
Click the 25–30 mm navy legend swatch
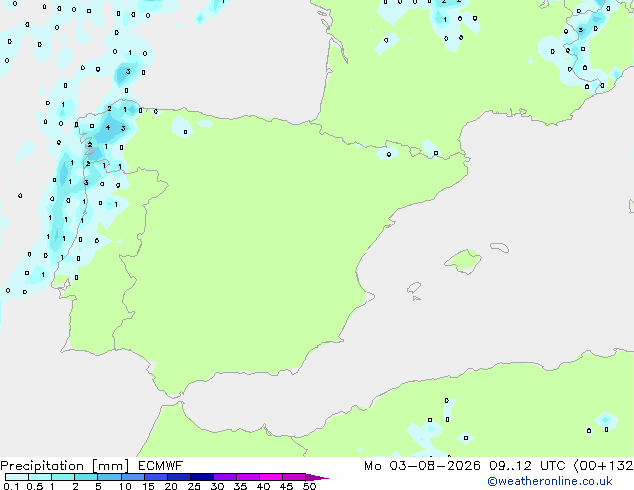click(x=202, y=477)
